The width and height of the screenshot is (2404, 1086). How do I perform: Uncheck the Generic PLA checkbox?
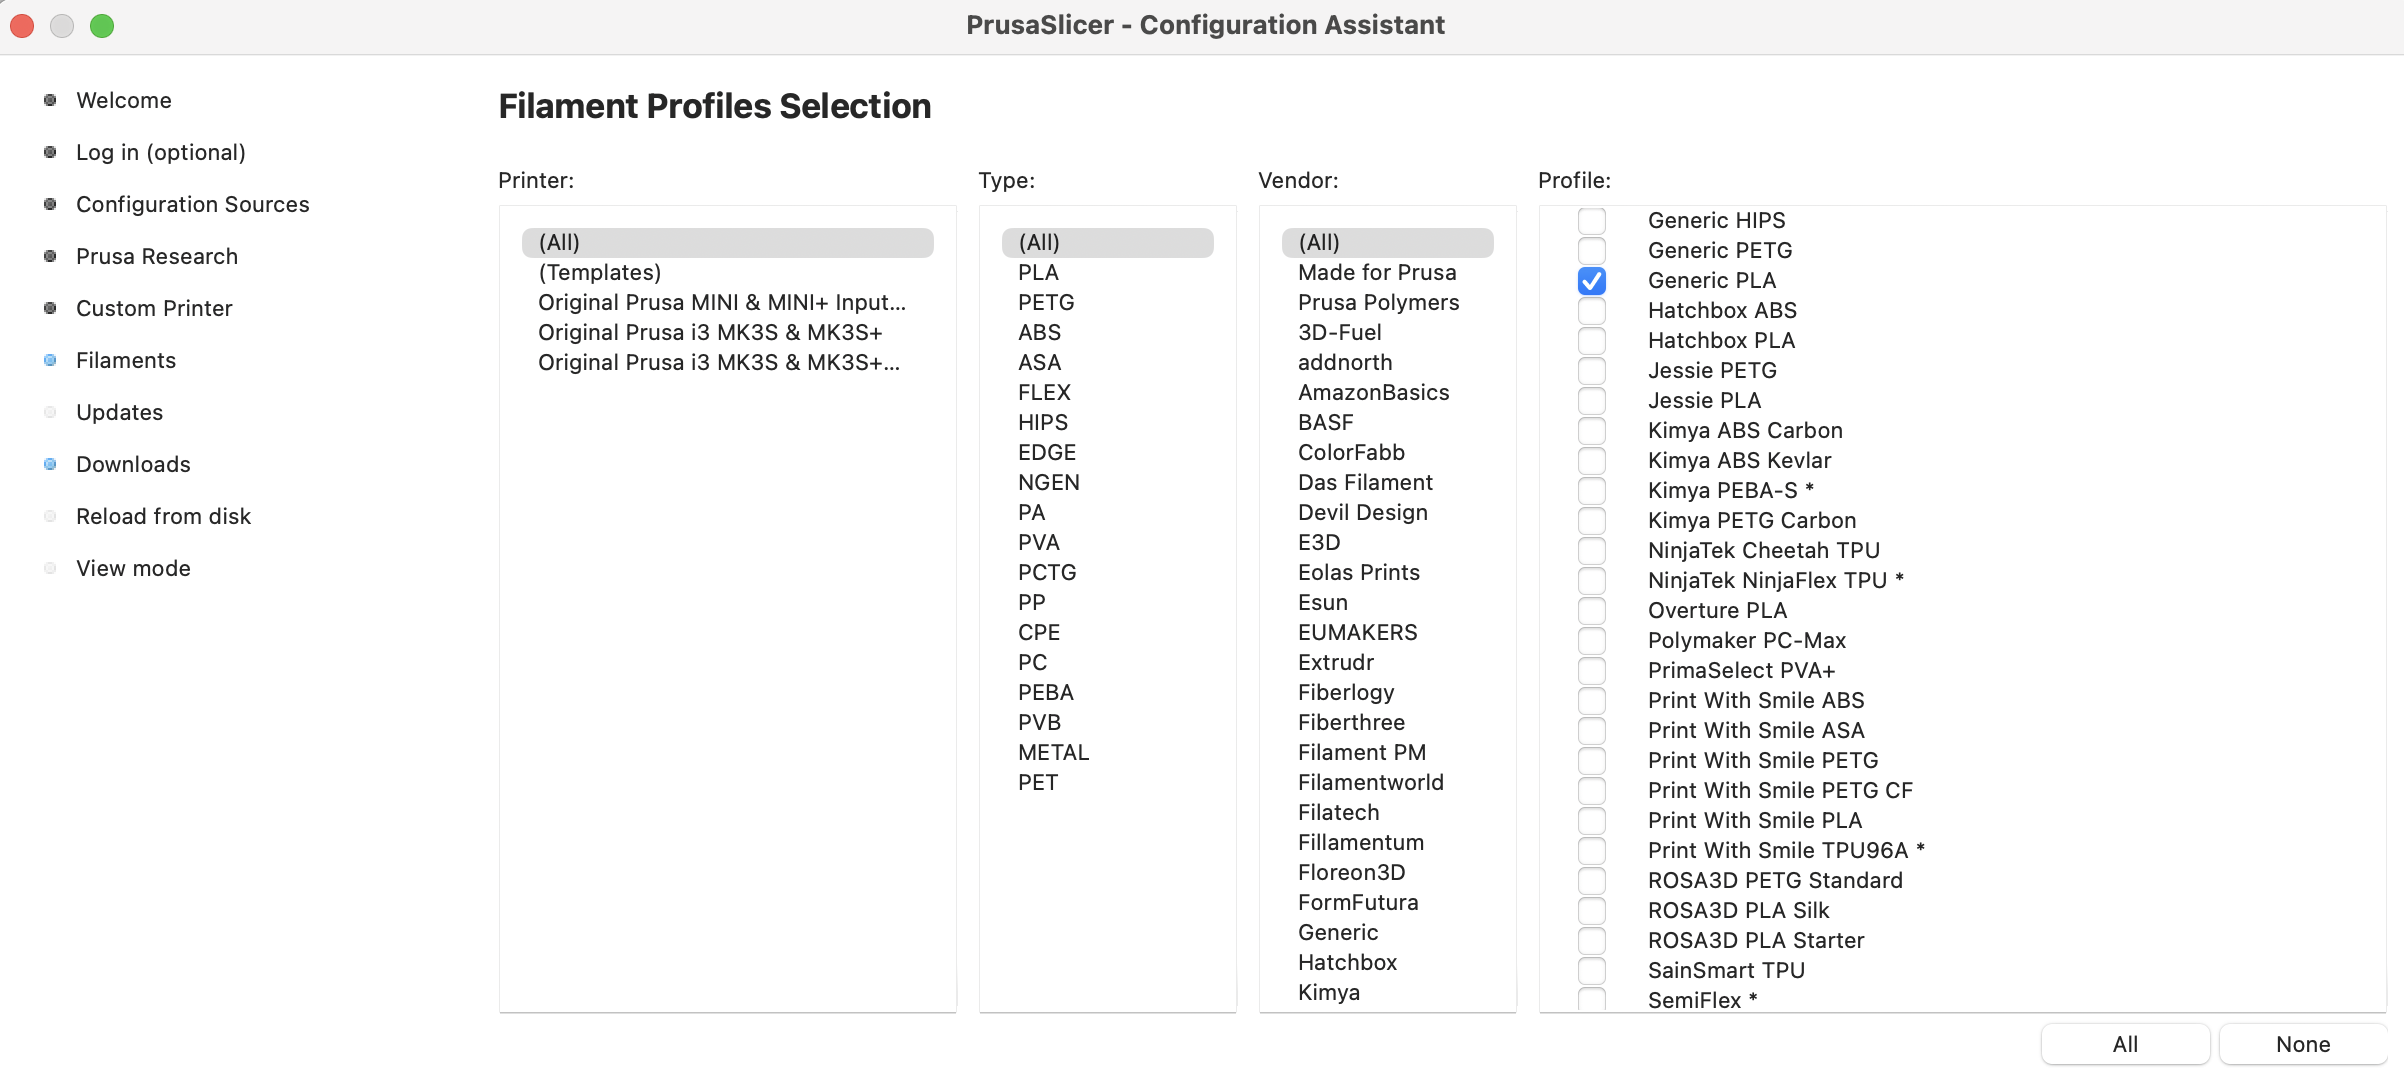1591,281
